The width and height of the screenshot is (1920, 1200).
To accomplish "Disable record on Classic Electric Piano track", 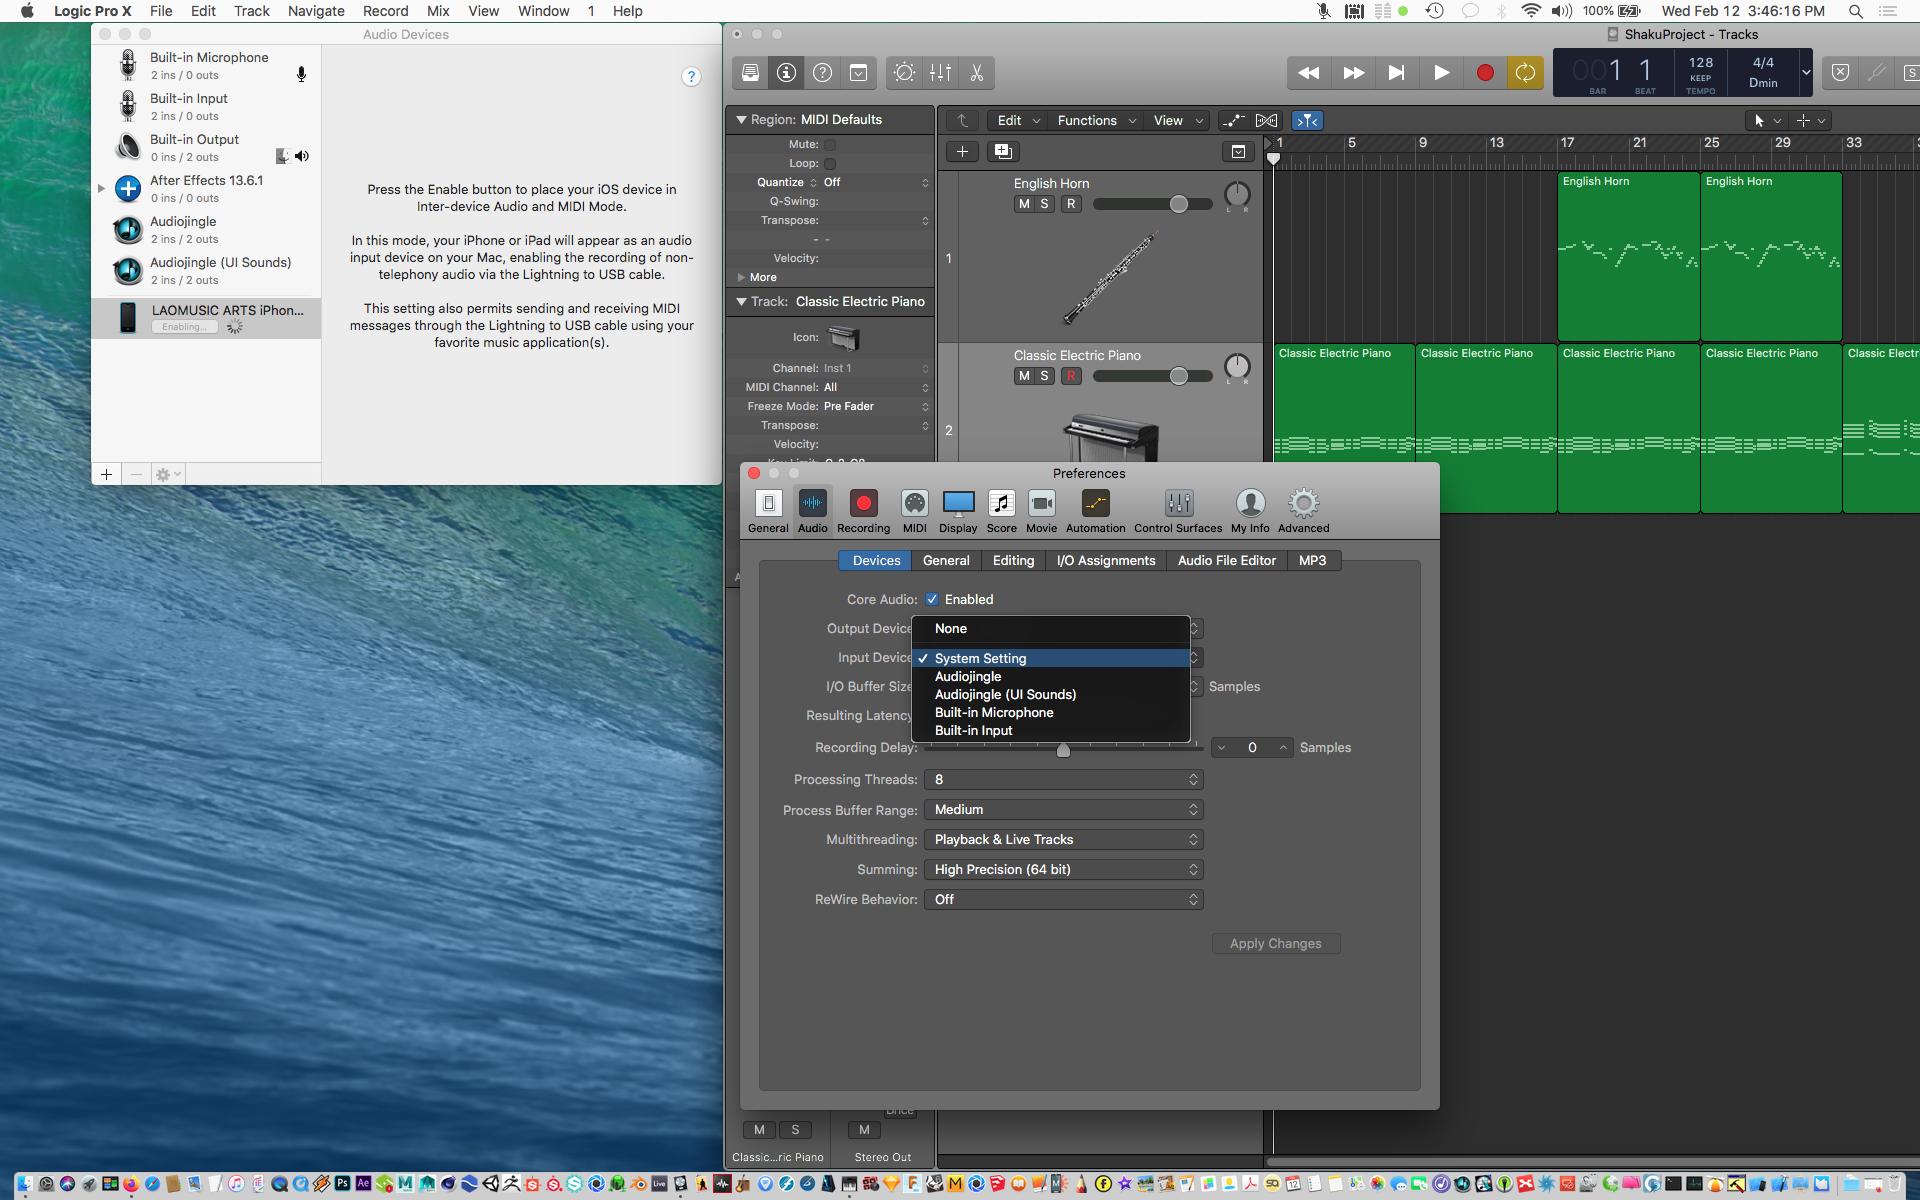I will click(1071, 376).
